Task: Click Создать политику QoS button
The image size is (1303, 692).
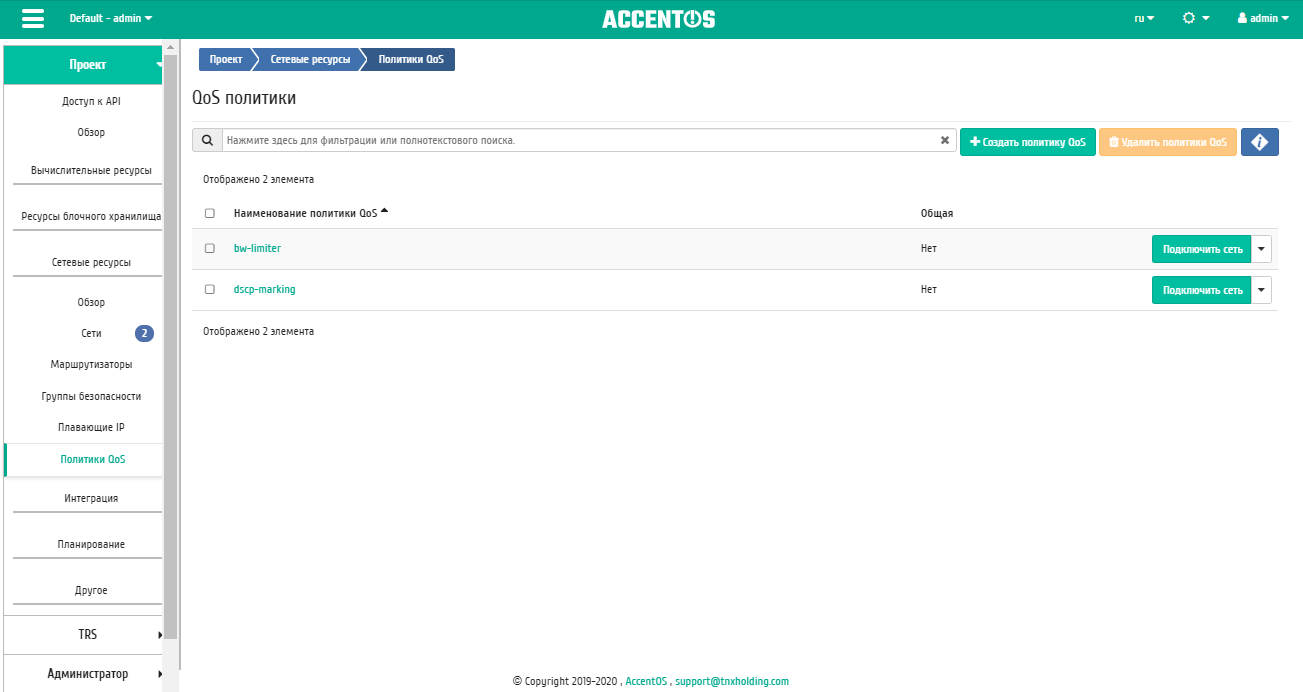Action: click(x=1028, y=142)
